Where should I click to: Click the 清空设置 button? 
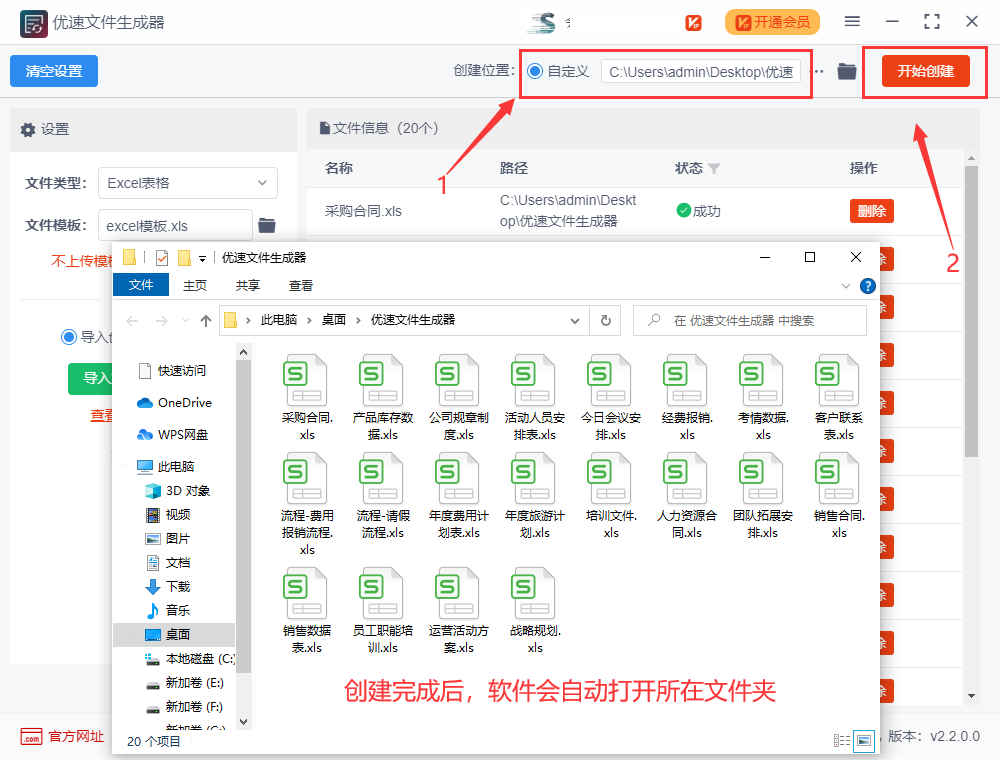coord(54,71)
